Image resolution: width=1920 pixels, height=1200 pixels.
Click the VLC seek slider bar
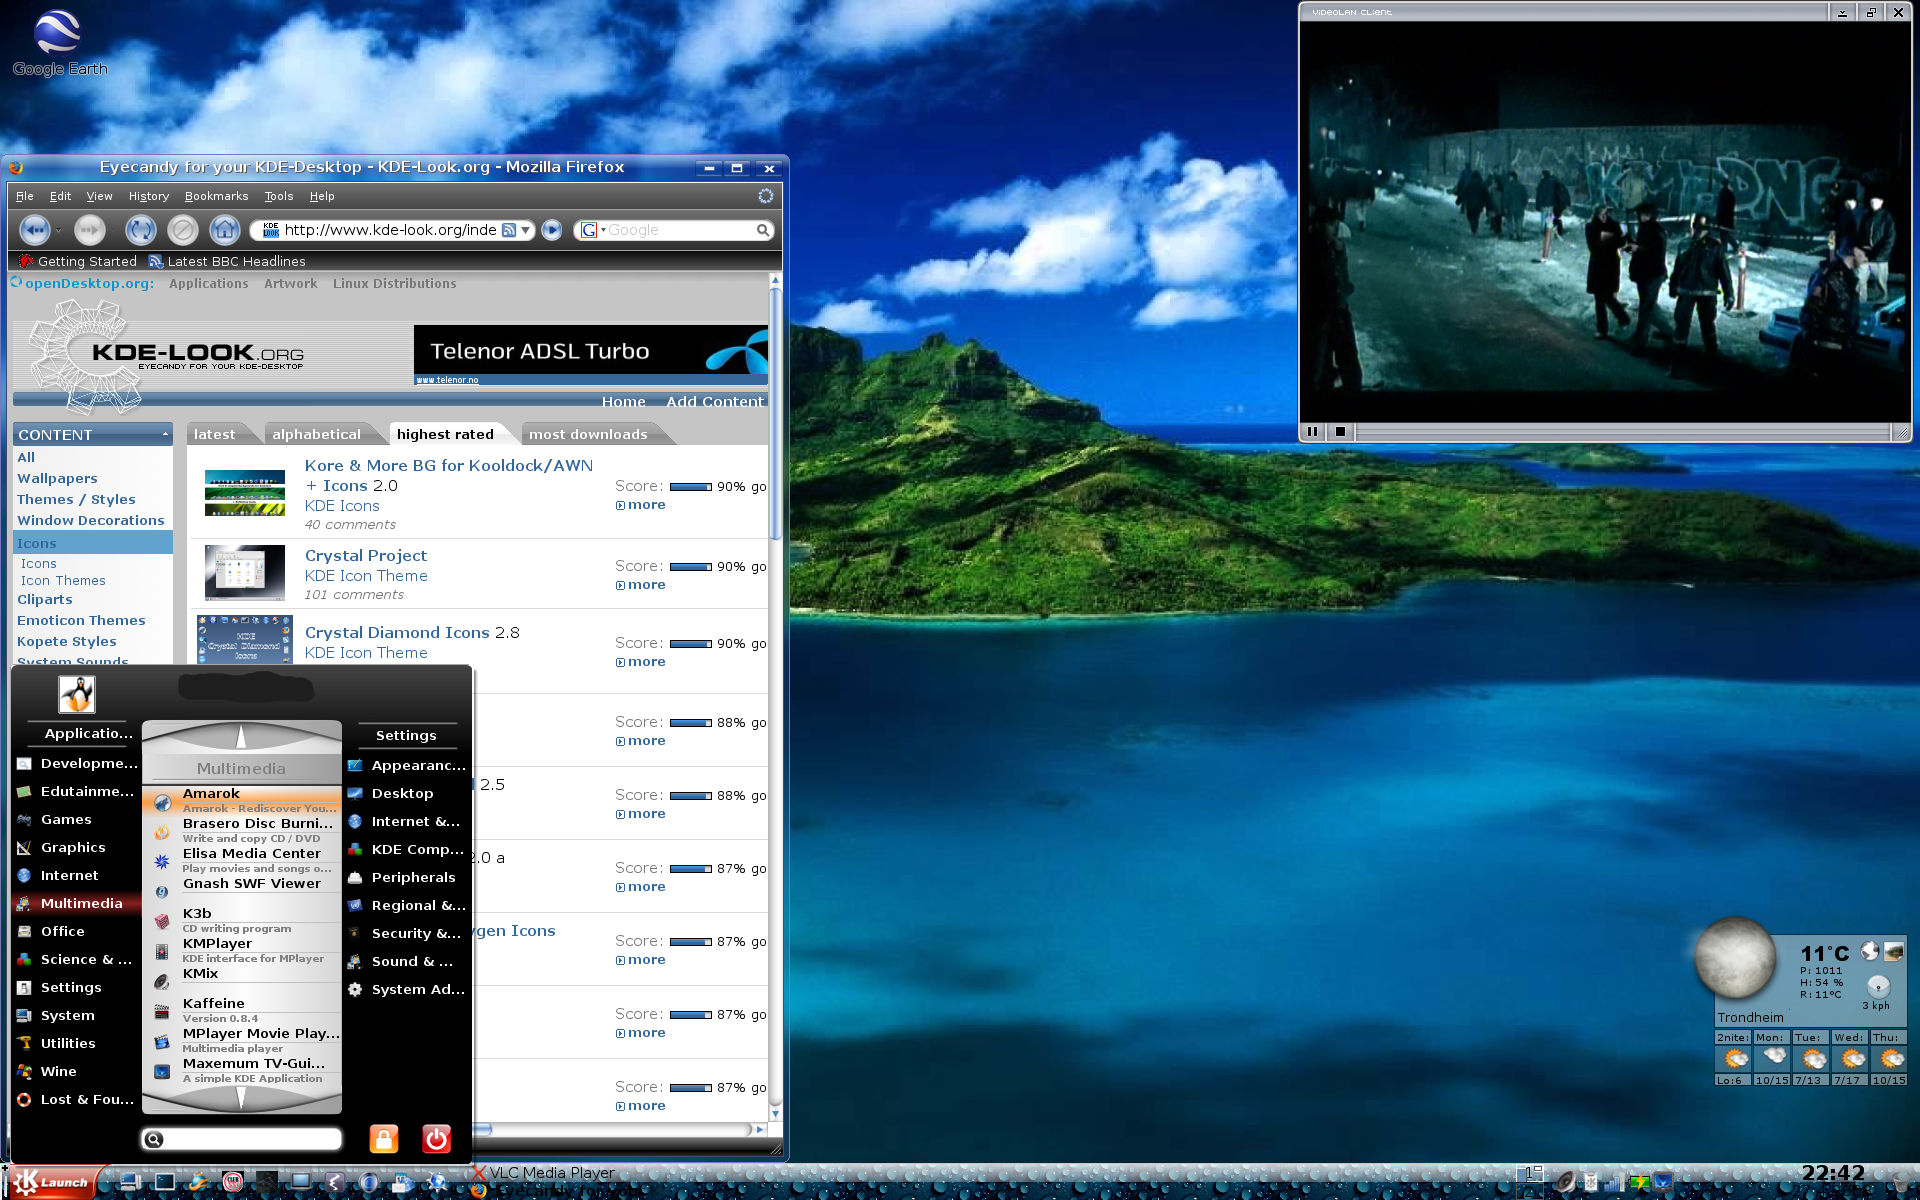(1622, 432)
